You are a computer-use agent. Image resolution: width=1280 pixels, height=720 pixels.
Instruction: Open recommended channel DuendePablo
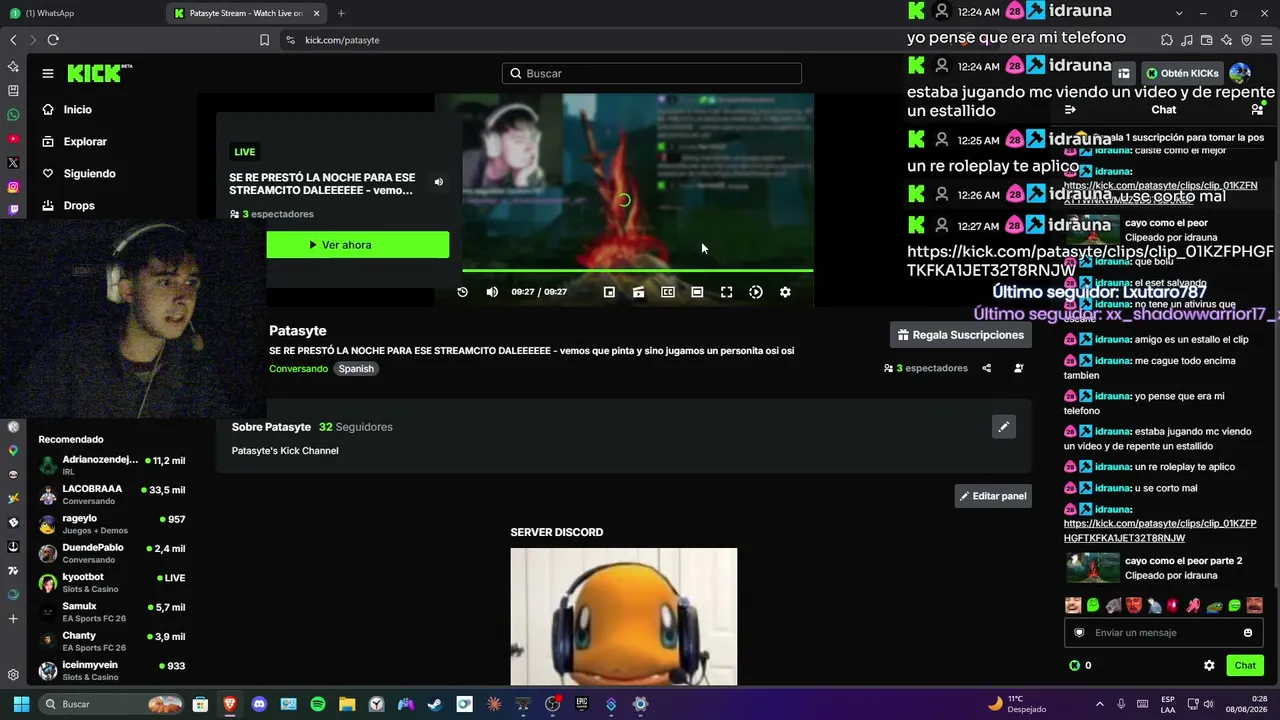coord(112,553)
